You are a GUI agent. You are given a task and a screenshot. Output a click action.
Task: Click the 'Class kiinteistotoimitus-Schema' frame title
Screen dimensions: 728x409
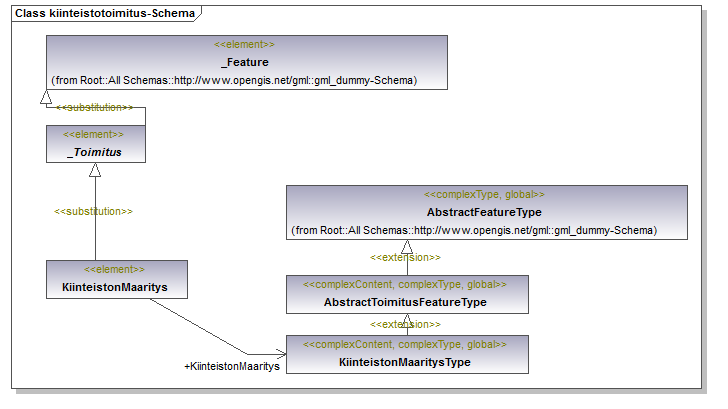pyautogui.click(x=105, y=13)
